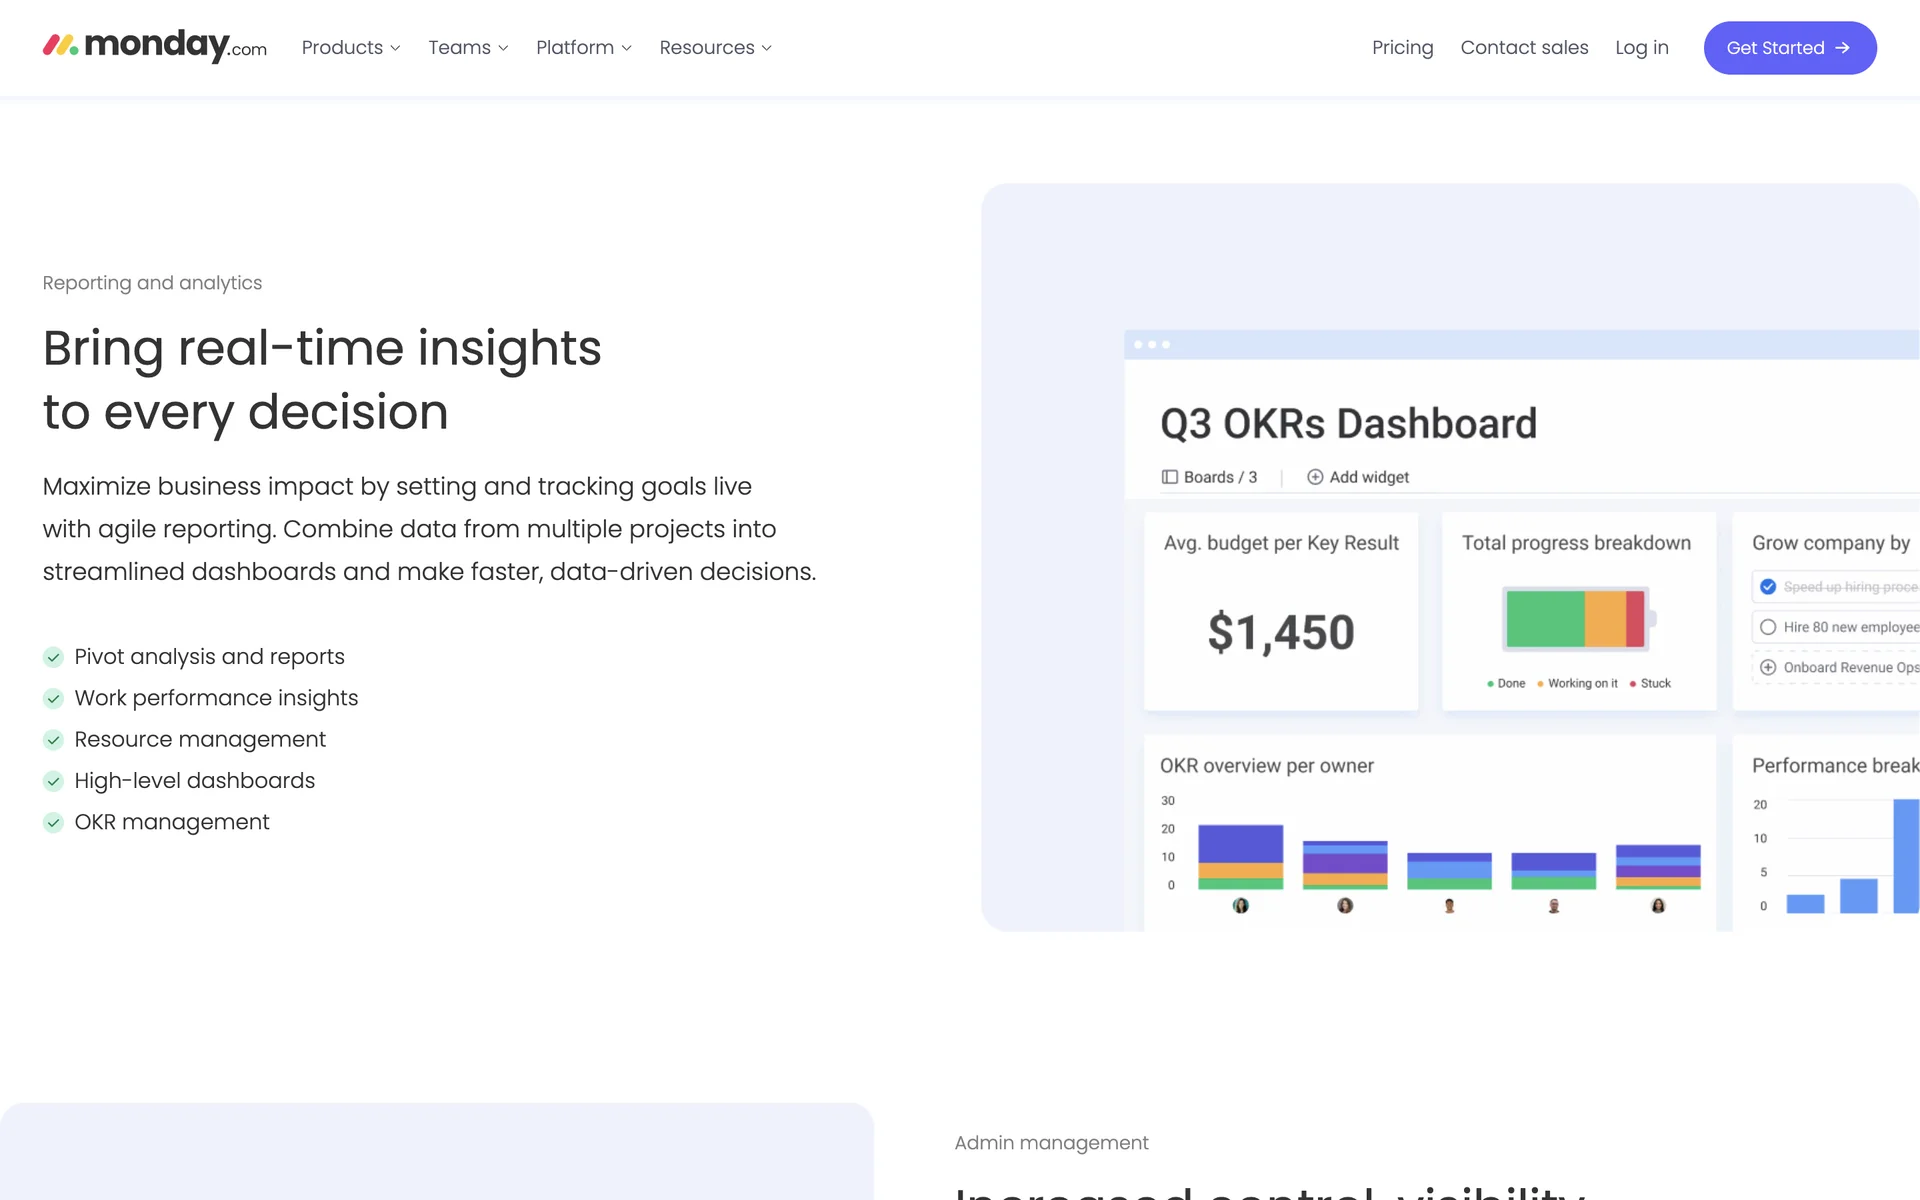Click plus icon next to Onboard Revenue Ops

coord(1768,667)
